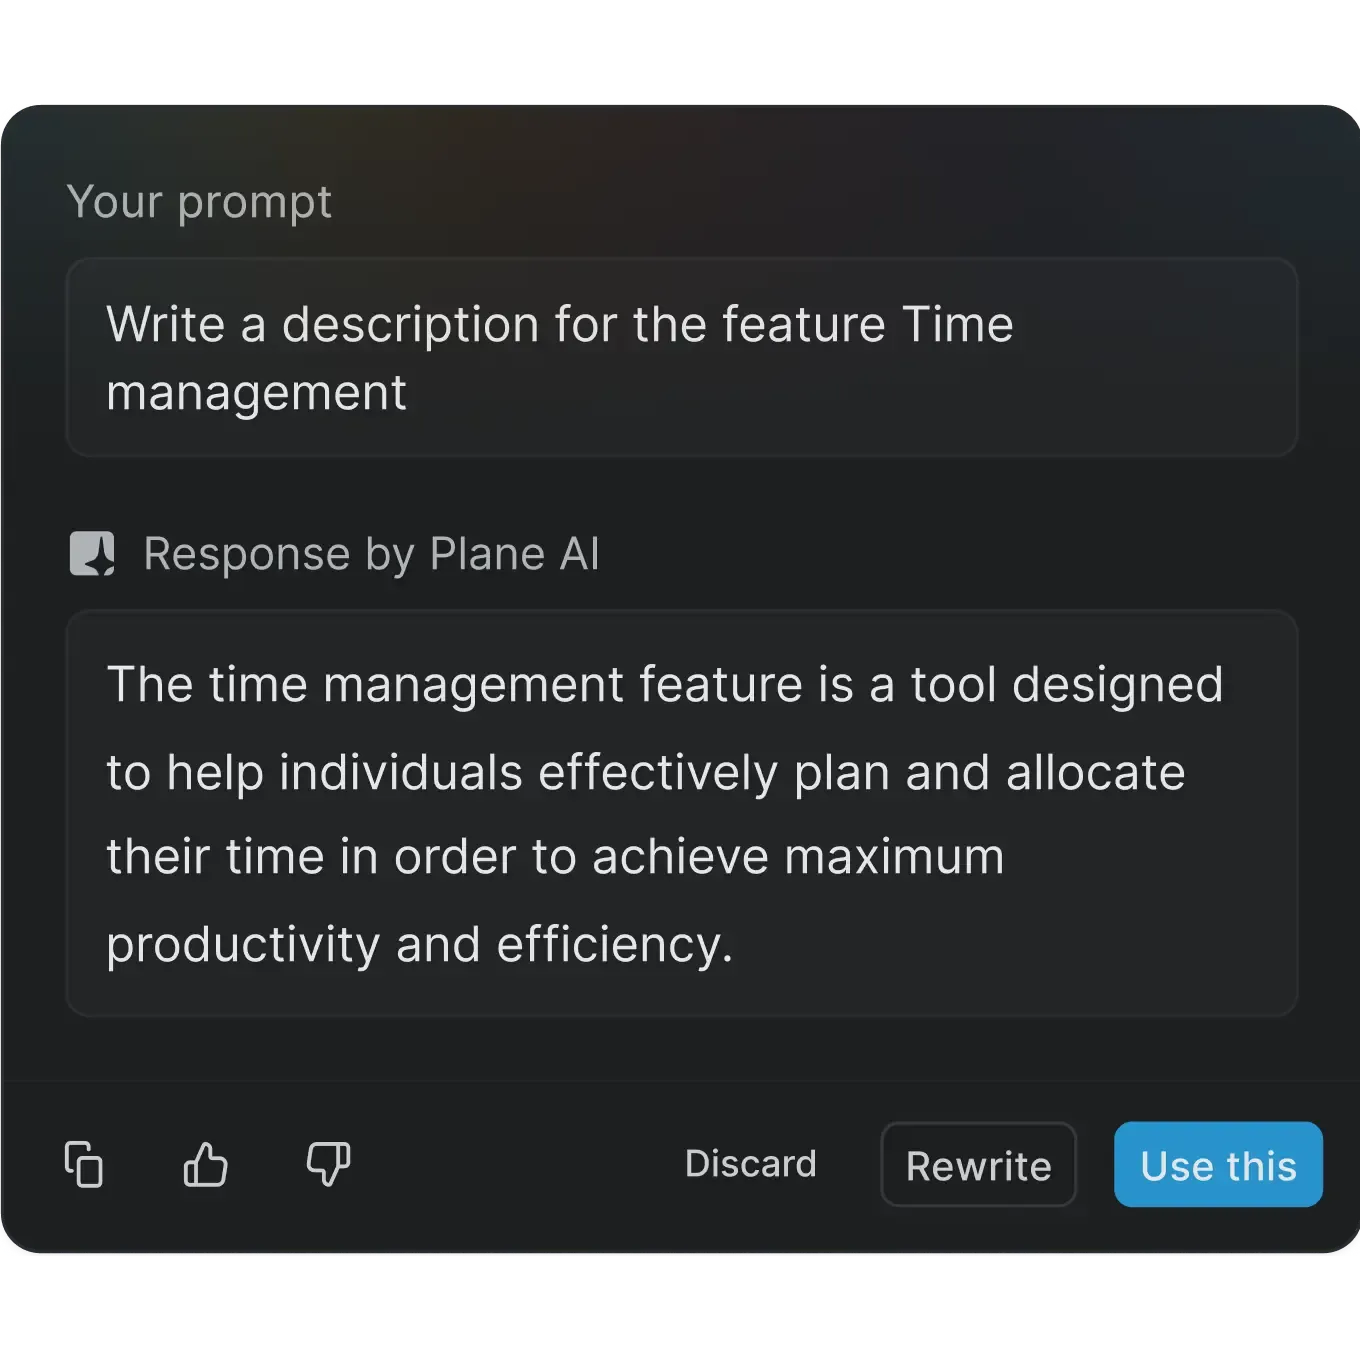Tap the Plane AI avatar next to Response
This screenshot has height=1356, width=1360.
click(x=95, y=553)
